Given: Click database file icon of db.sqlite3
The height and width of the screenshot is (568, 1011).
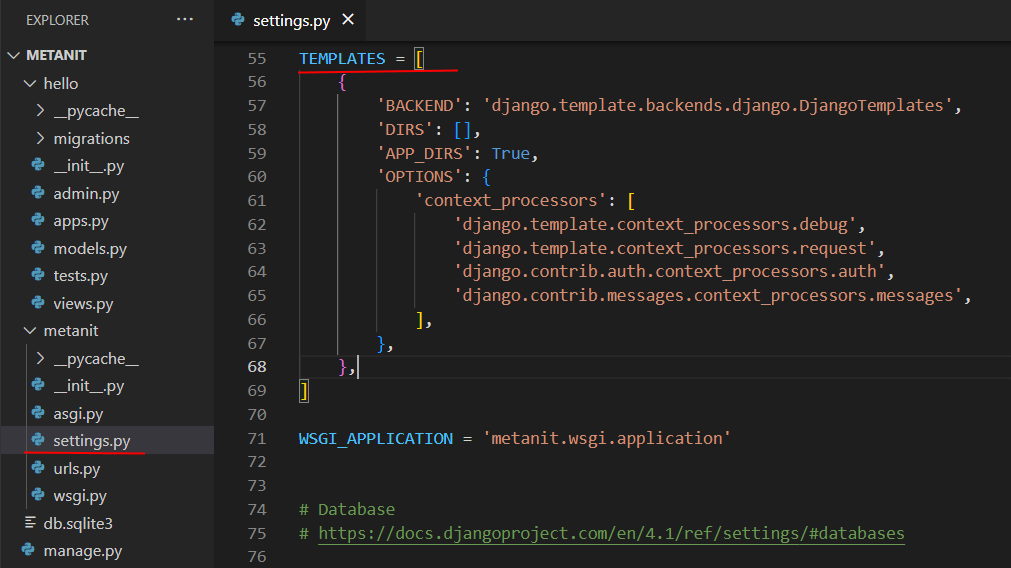Looking at the screenshot, I should pyautogui.click(x=30, y=522).
